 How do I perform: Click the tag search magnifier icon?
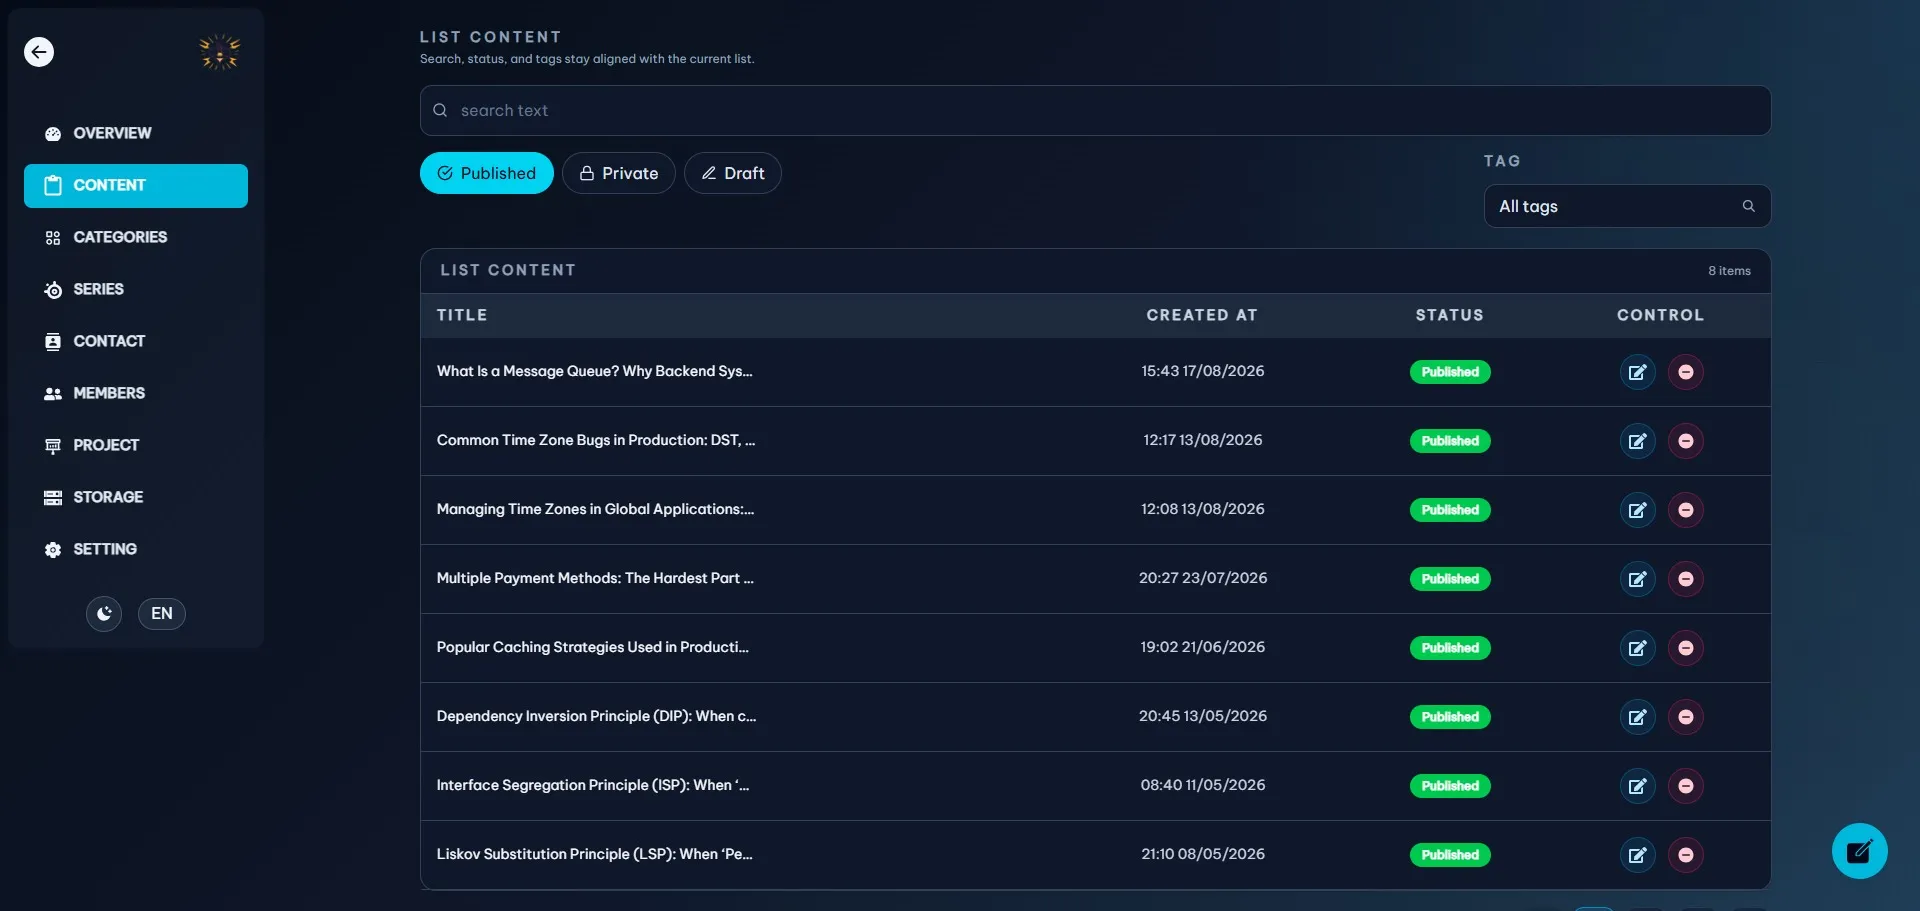(1749, 207)
